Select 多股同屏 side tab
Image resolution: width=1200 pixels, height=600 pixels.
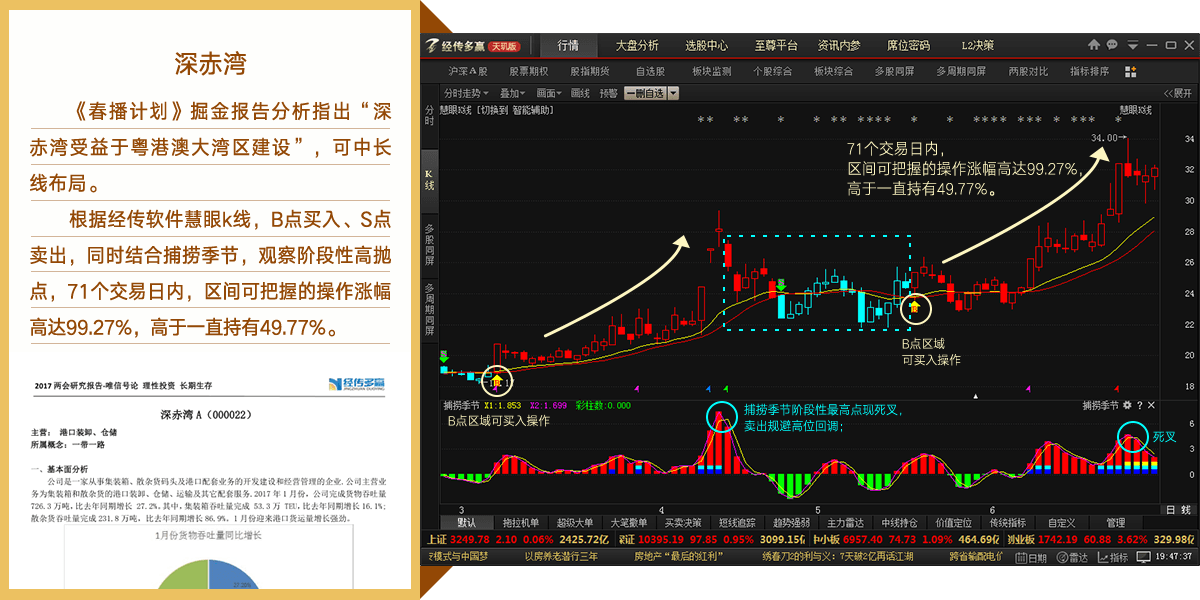click(430, 244)
